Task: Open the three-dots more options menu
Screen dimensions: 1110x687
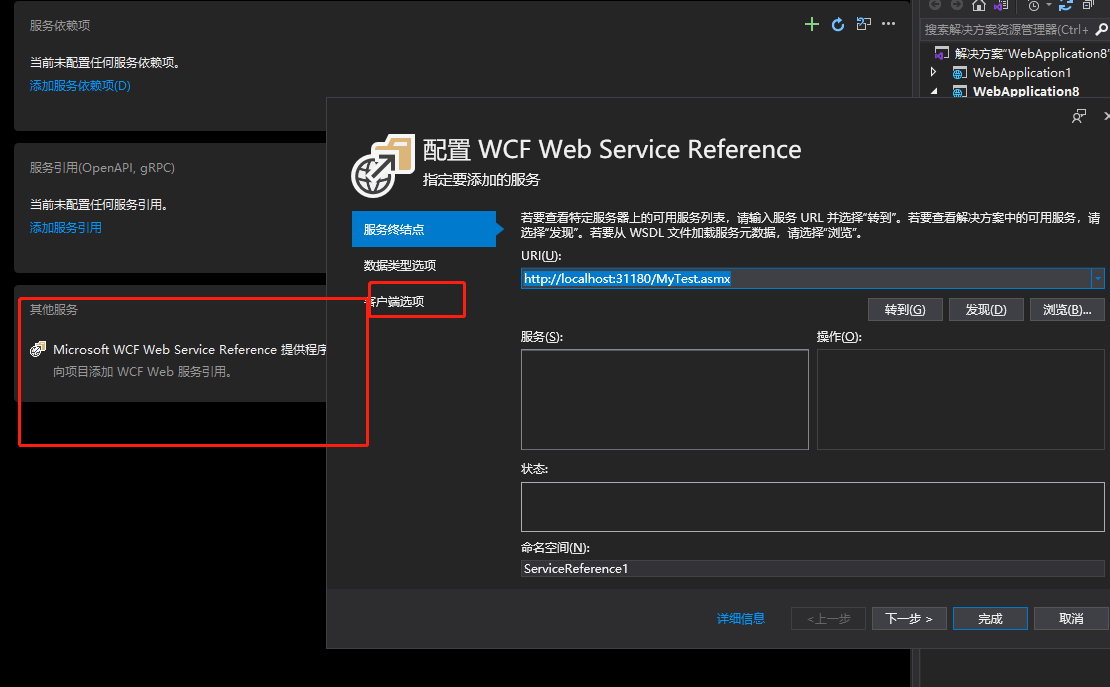Action: (888, 24)
